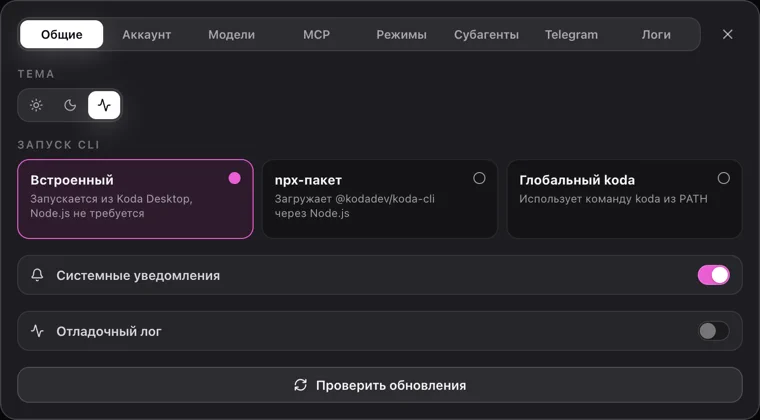The width and height of the screenshot is (760, 420).
Task: Click the Глобальный koda card title
Action: click(x=577, y=180)
